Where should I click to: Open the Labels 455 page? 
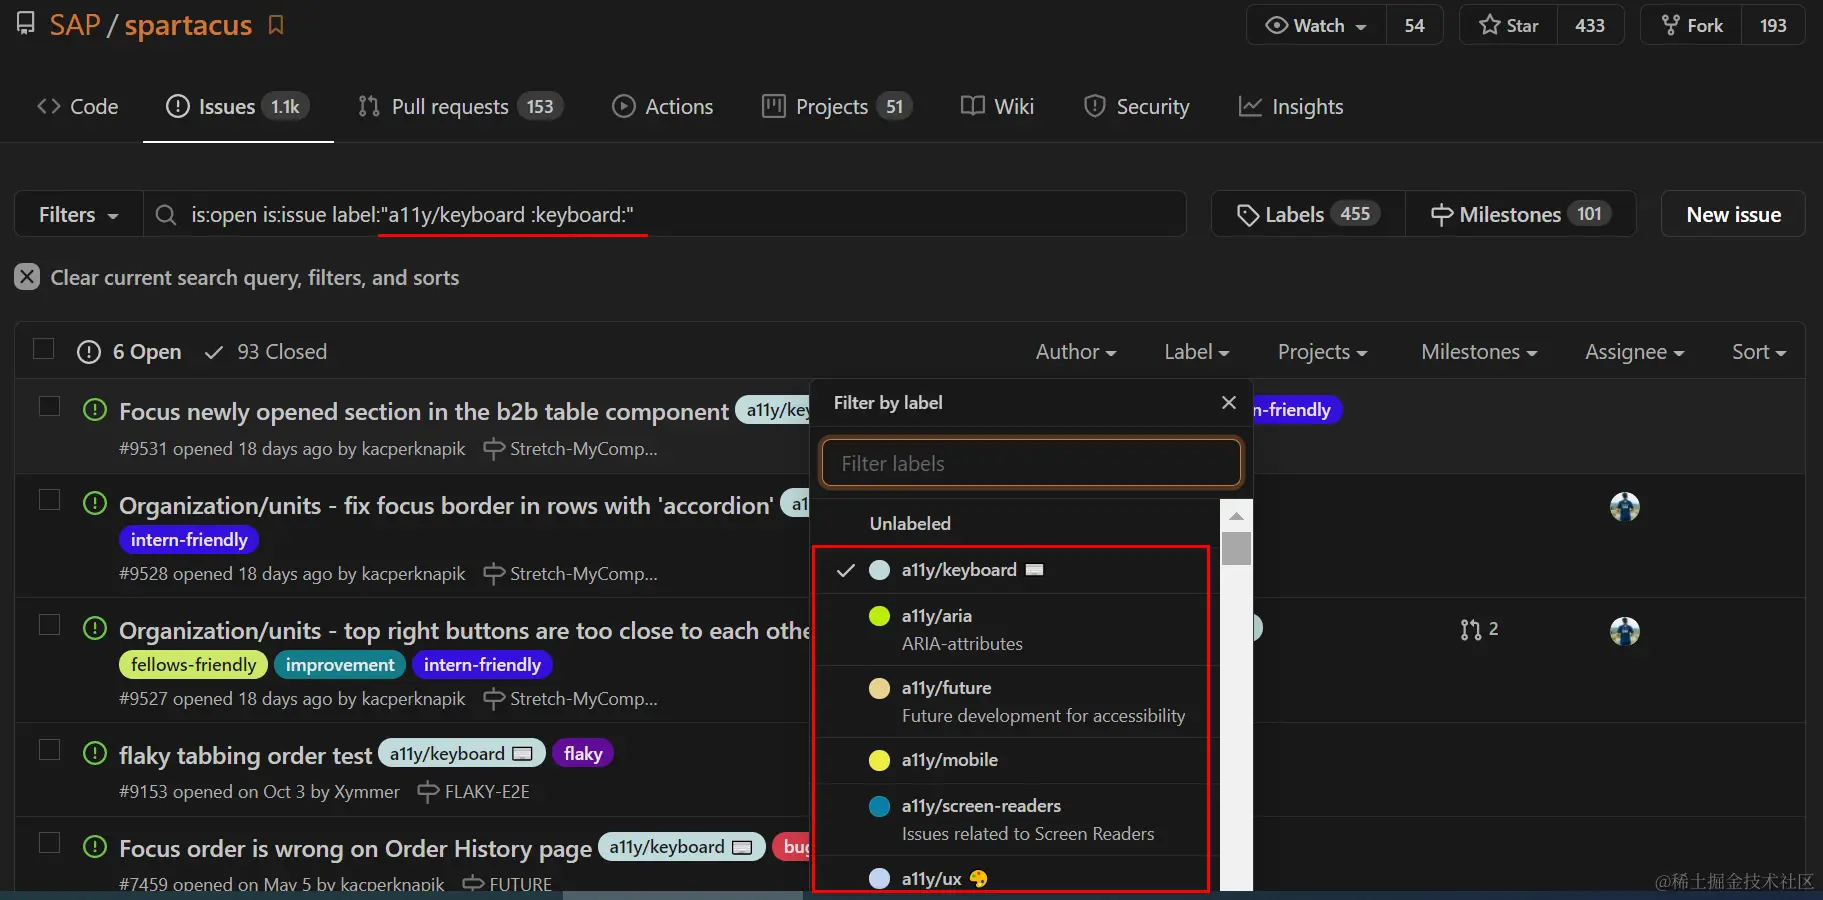tap(1308, 214)
